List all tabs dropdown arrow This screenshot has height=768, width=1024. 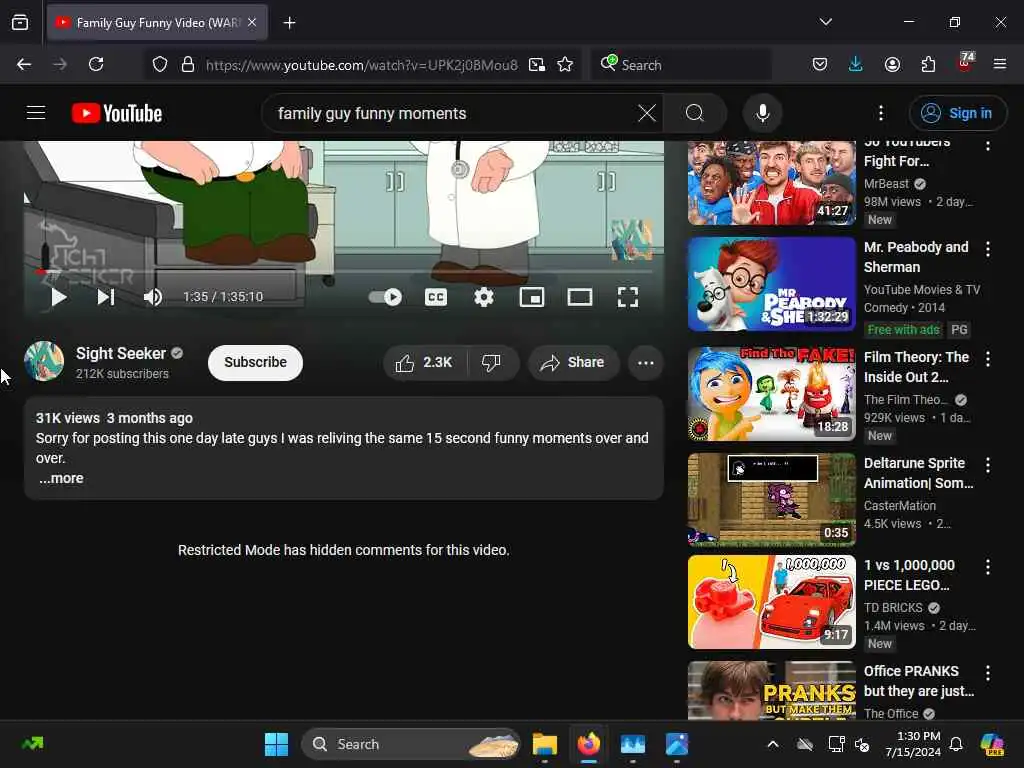point(825,22)
